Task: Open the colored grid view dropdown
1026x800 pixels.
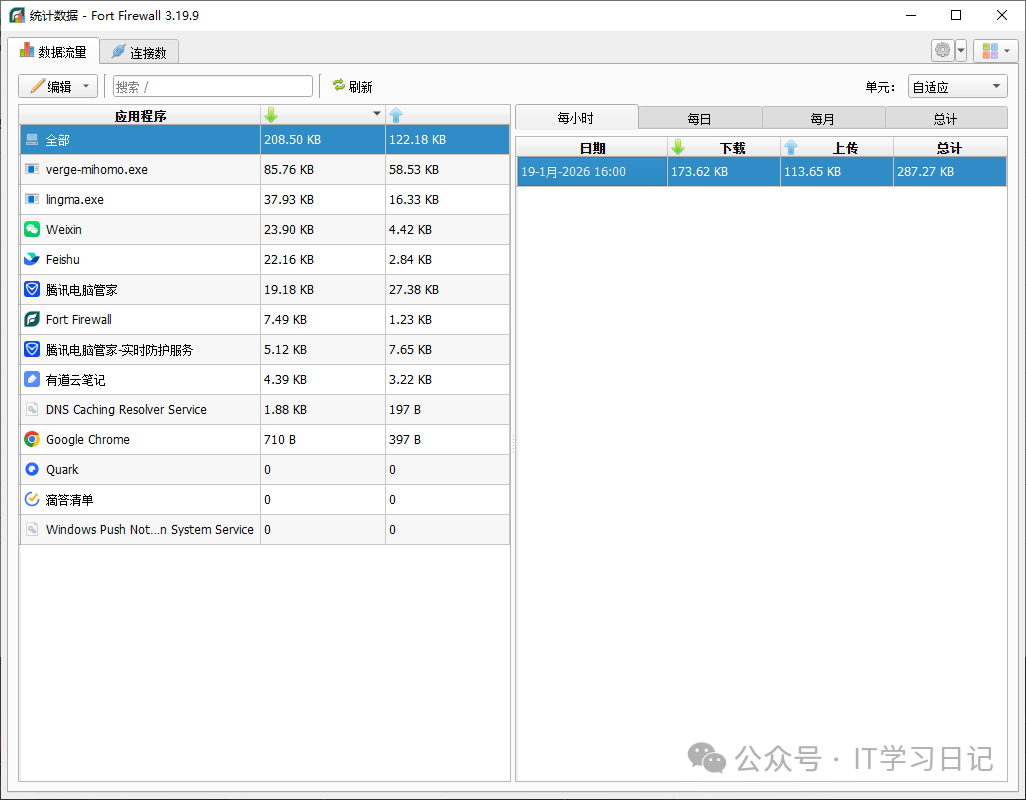Action: coord(996,50)
